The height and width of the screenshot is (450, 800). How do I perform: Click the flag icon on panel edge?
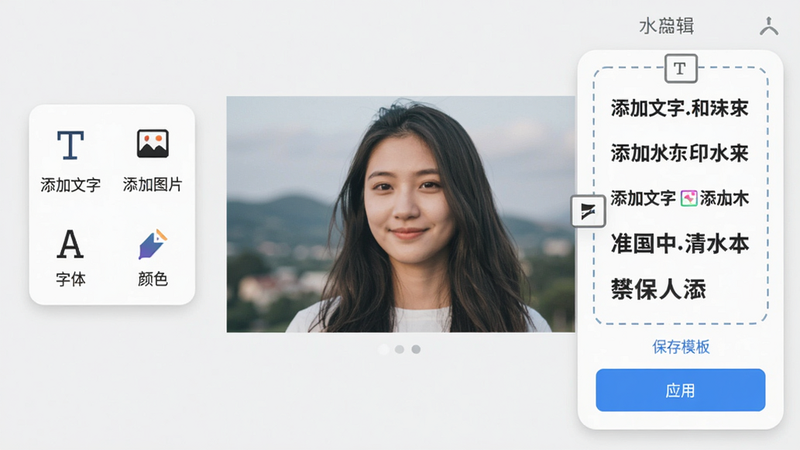pyautogui.click(x=588, y=211)
